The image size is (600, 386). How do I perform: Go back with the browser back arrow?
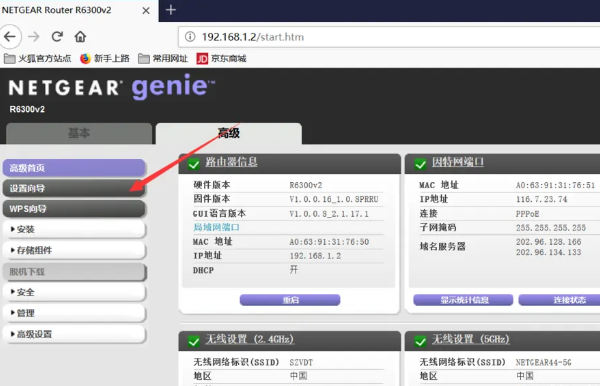[x=10, y=37]
